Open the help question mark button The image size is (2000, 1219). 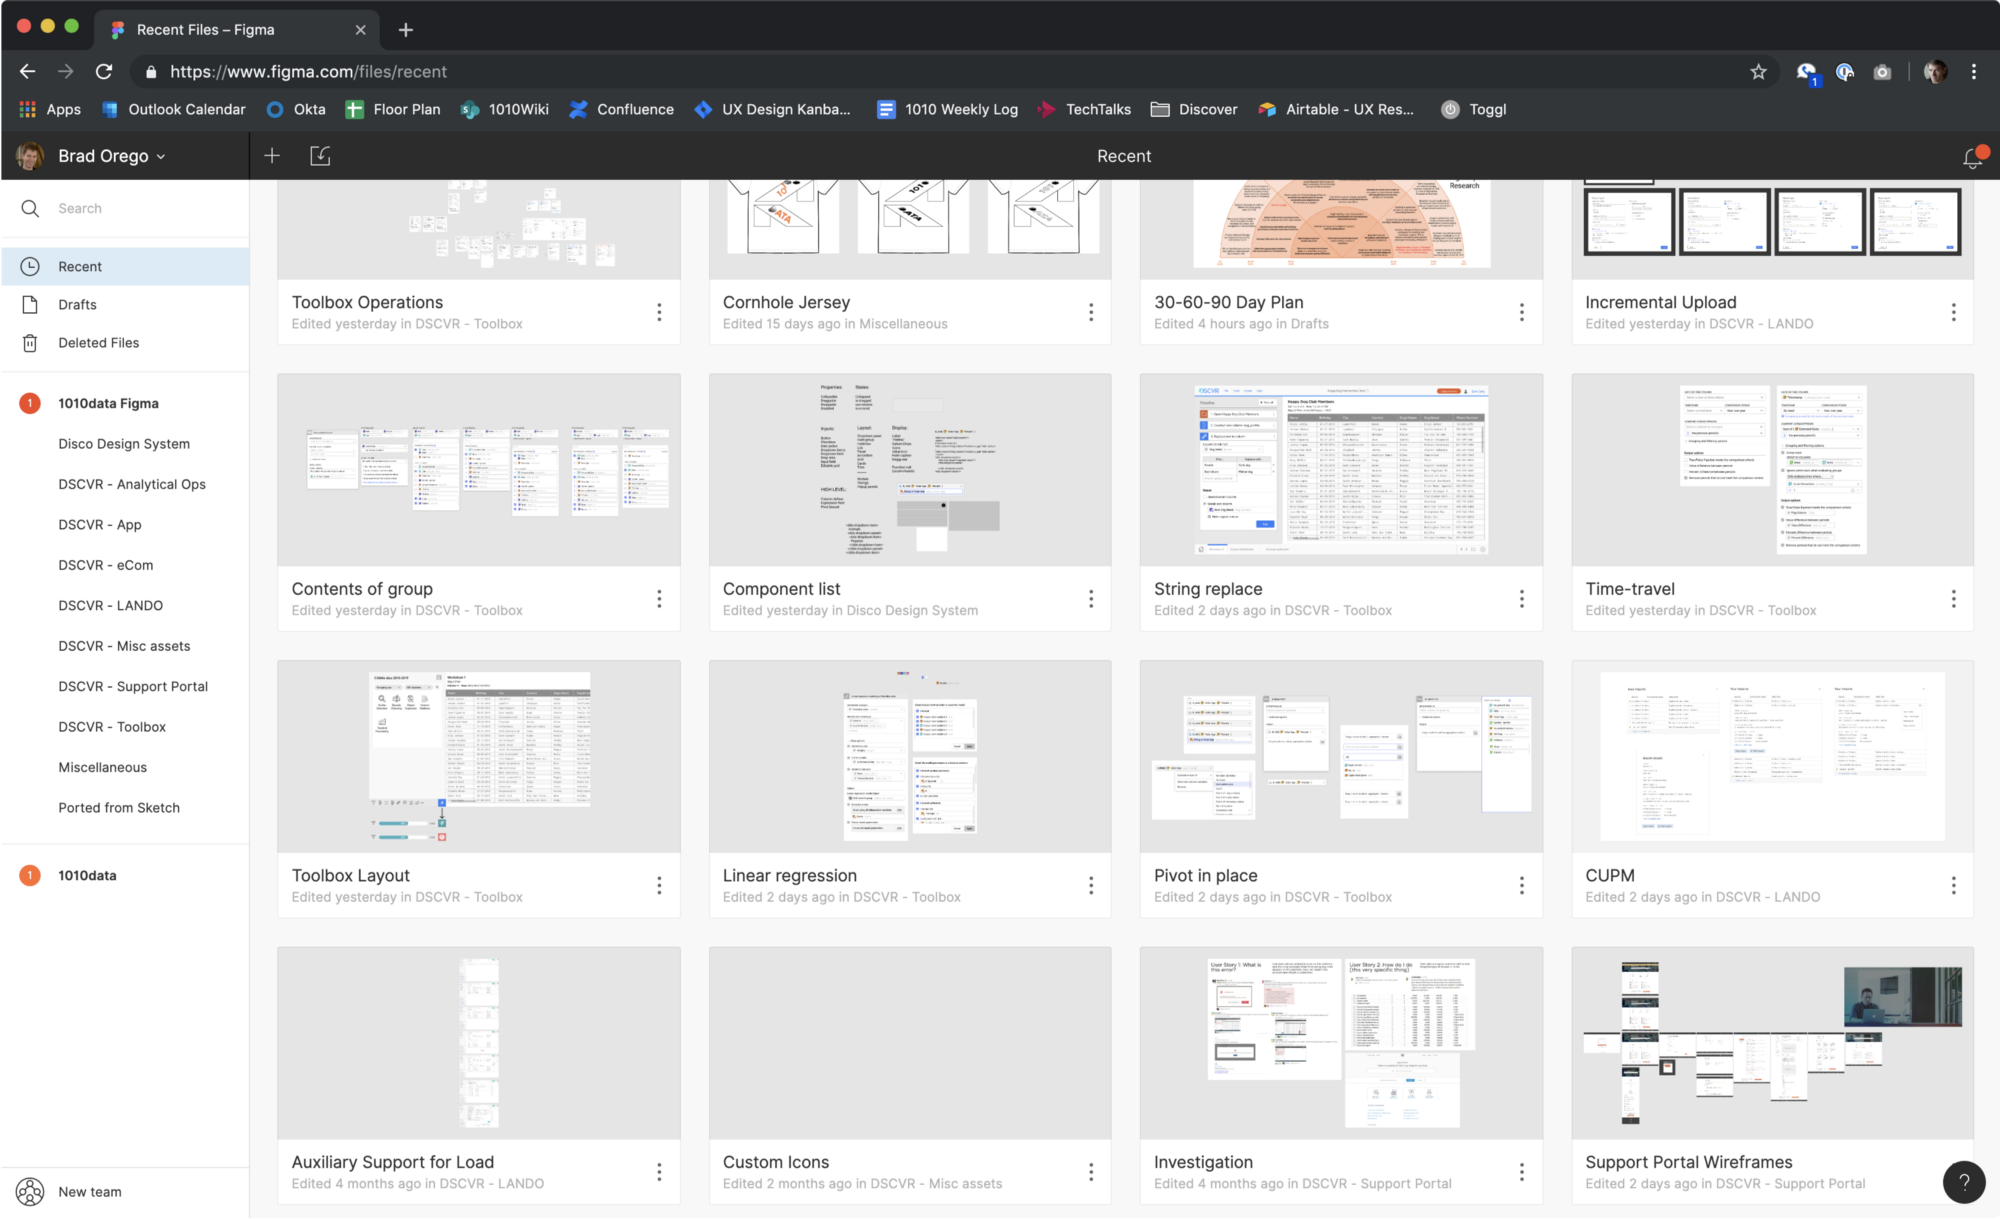click(x=1963, y=1182)
